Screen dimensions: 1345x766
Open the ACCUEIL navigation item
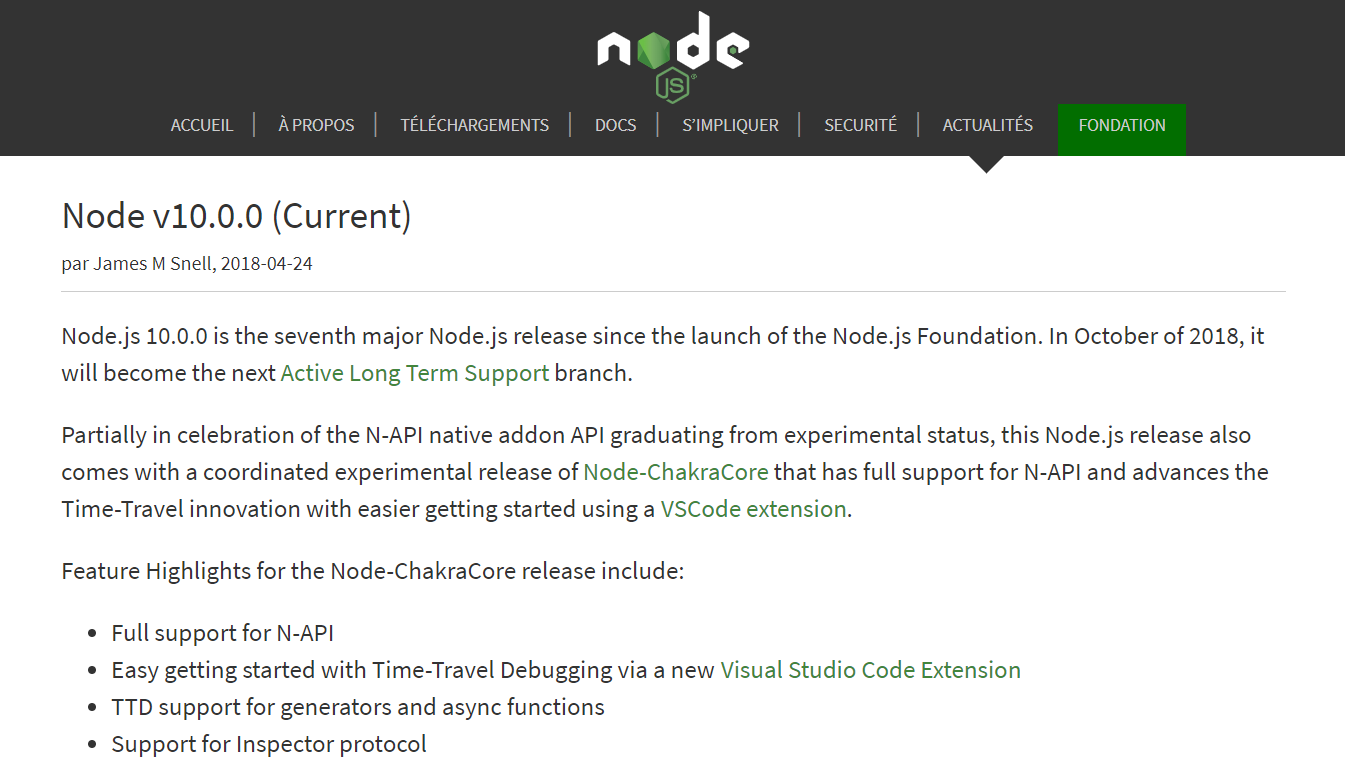point(202,125)
